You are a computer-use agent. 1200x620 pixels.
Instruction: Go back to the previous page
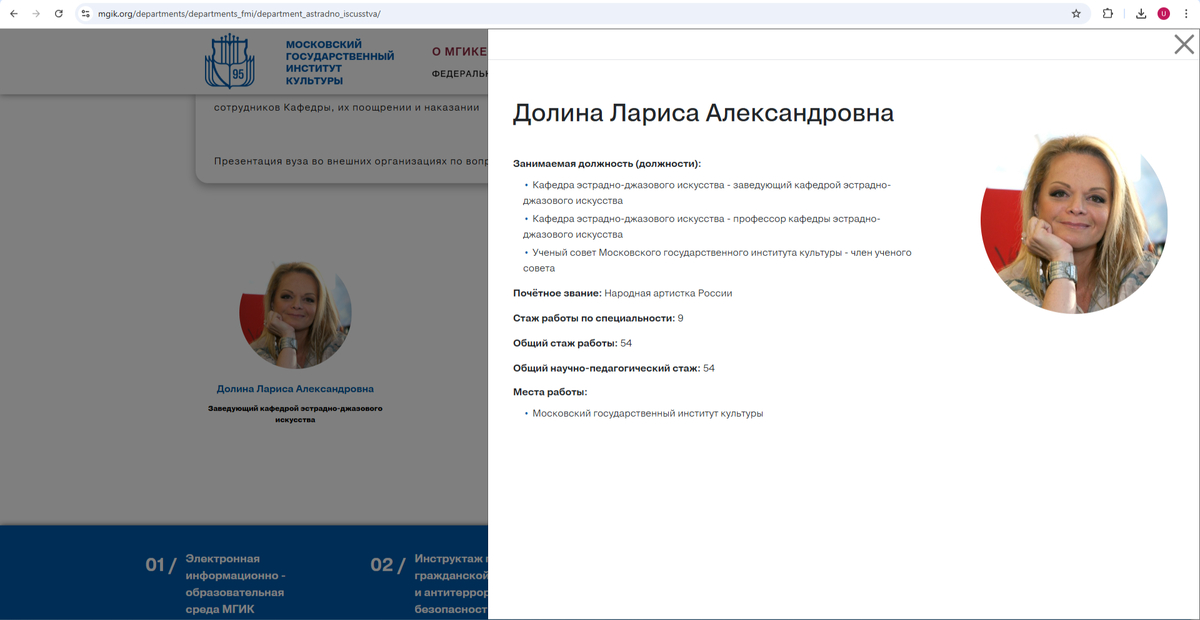pyautogui.click(x=12, y=15)
